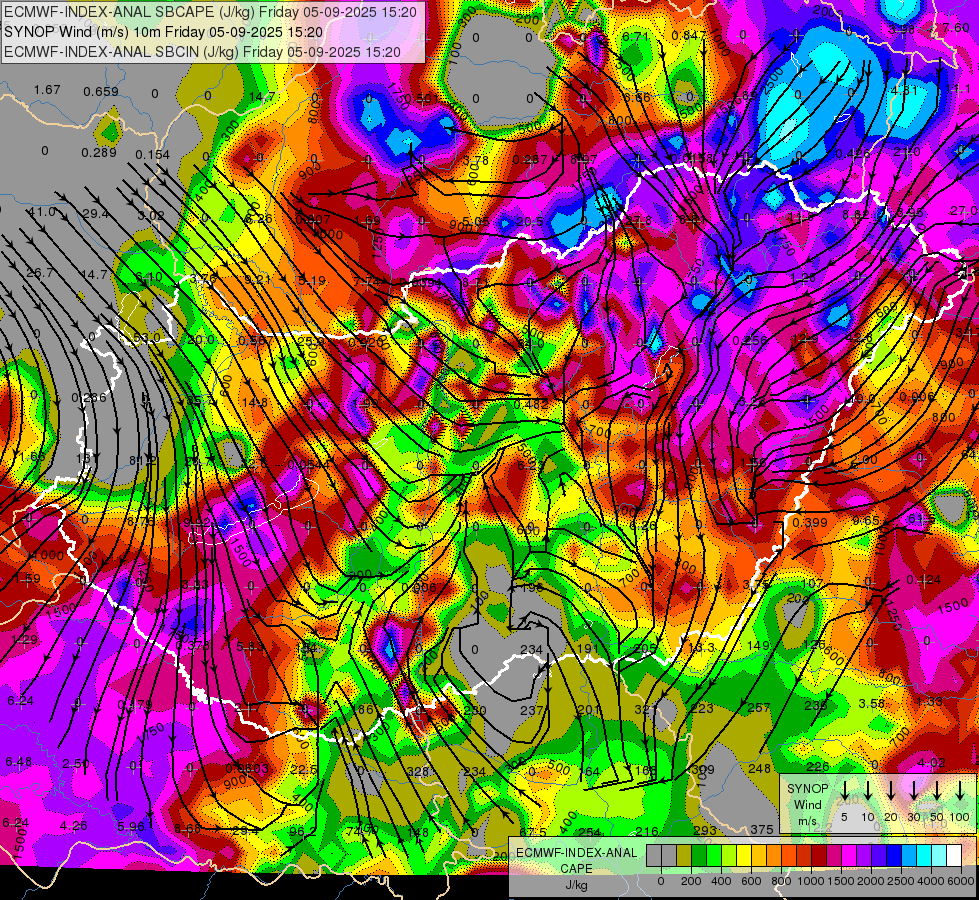Screen dimensions: 979x900
Task: Click the wind arrow above 5 m/s
Action: tap(844, 790)
